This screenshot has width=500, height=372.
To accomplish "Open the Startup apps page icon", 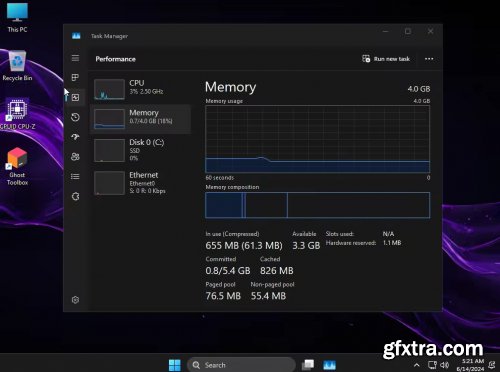I will click(x=75, y=137).
